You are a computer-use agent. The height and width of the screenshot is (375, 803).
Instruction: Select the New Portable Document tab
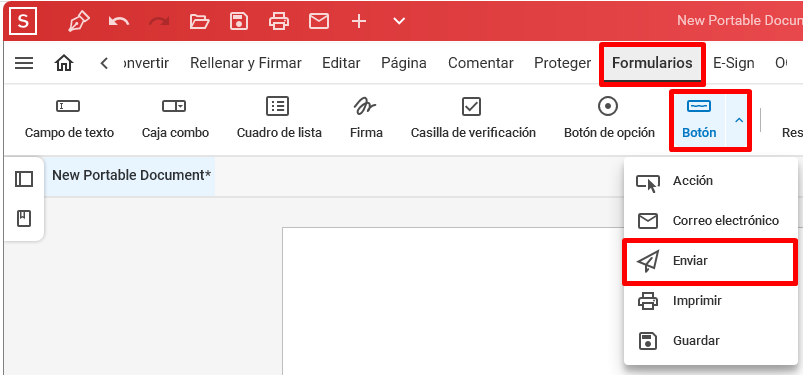pos(132,175)
